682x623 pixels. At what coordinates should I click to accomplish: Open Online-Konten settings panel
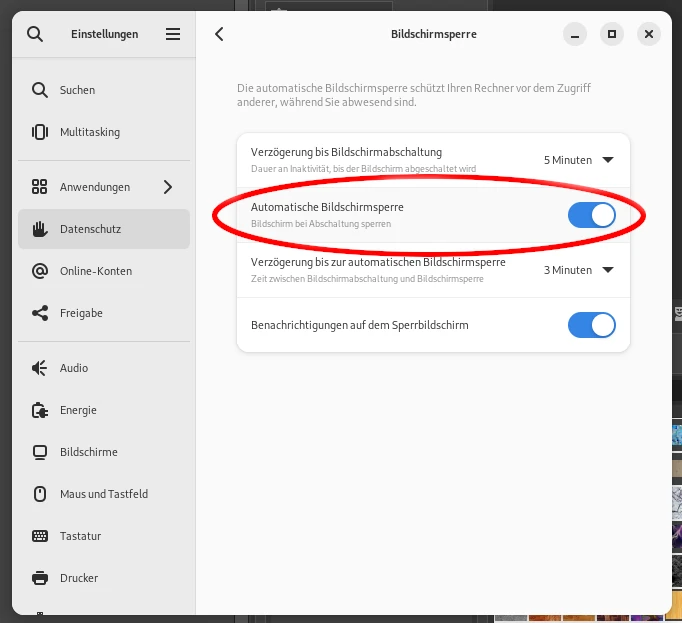[104, 271]
